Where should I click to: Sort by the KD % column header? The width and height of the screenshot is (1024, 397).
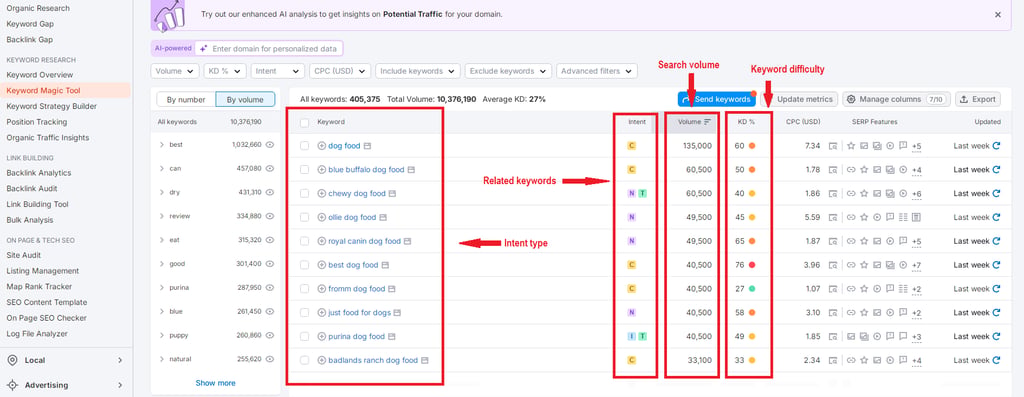pyautogui.click(x=746, y=122)
